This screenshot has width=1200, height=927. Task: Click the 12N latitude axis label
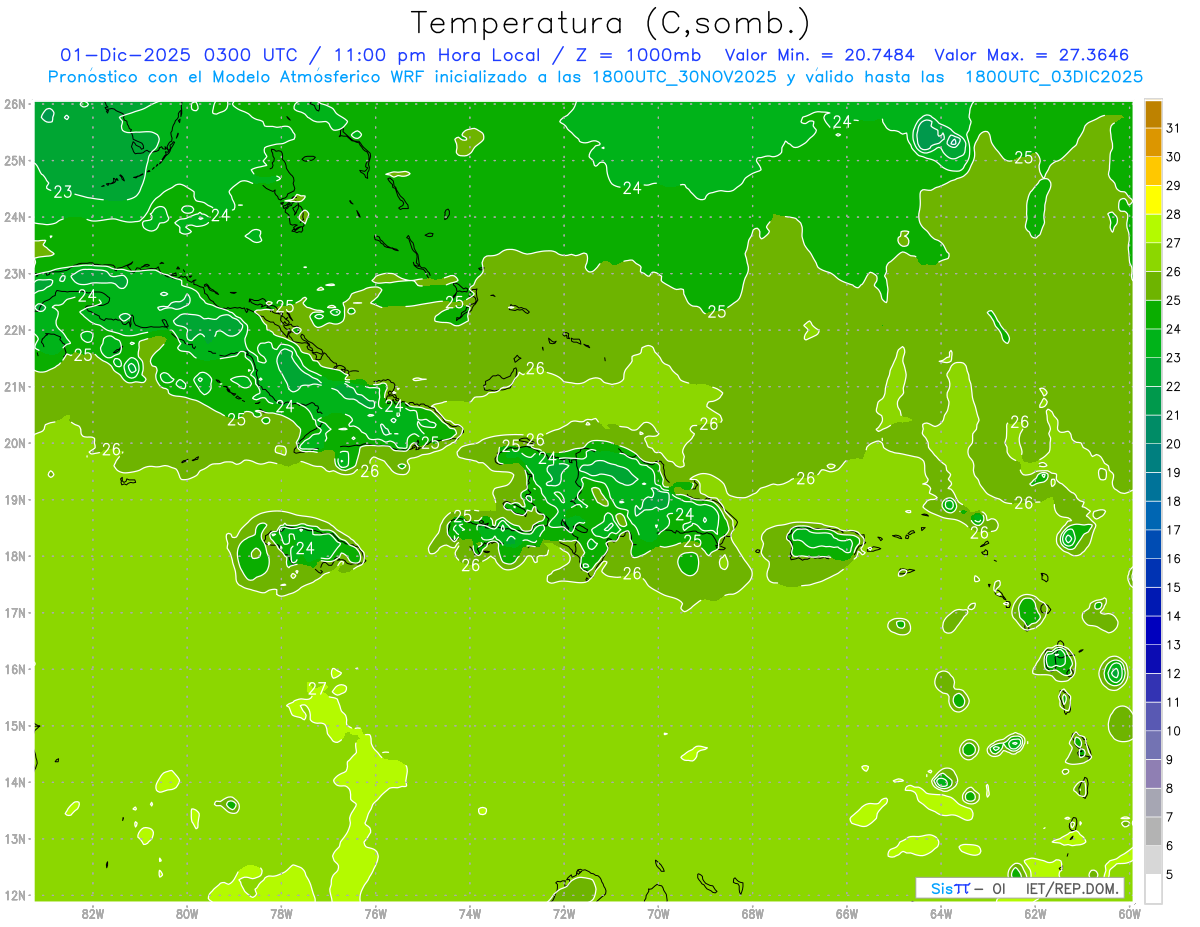(x=14, y=895)
